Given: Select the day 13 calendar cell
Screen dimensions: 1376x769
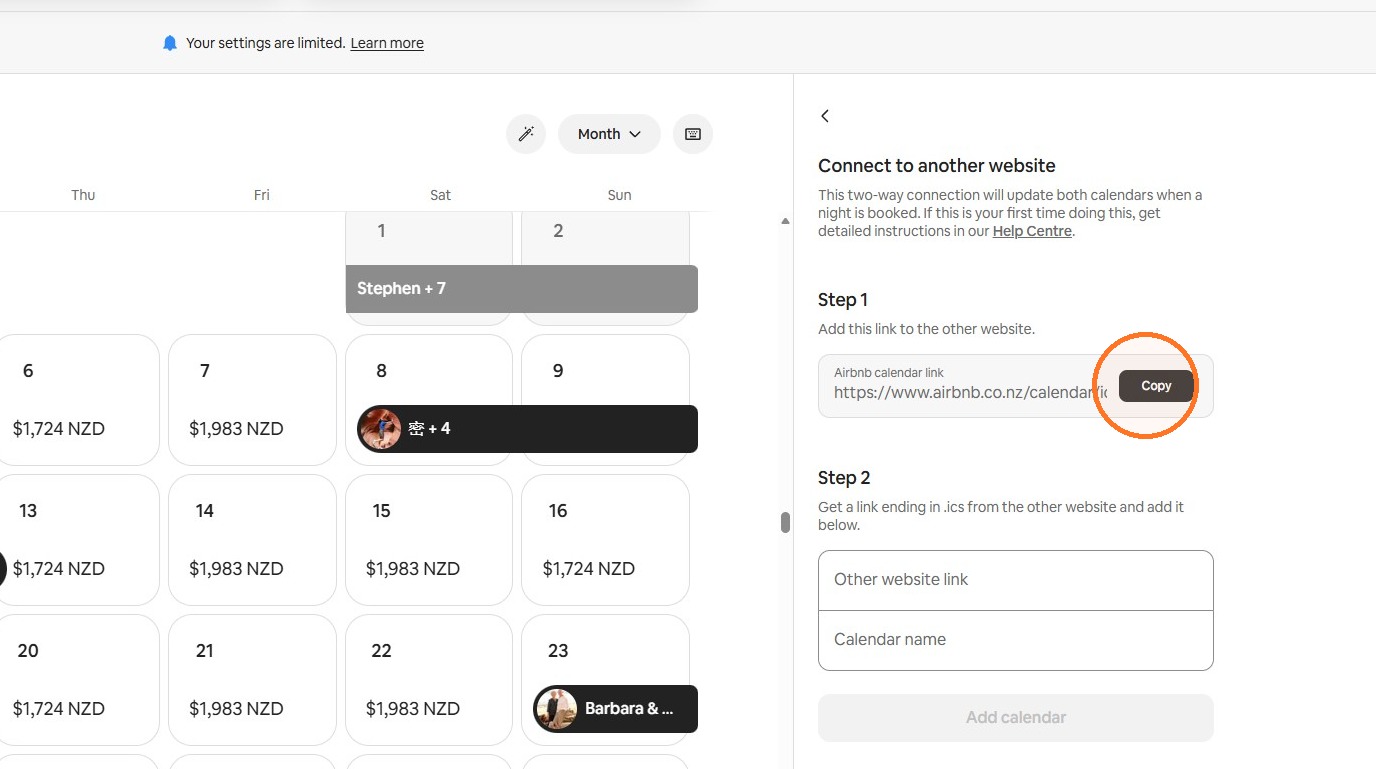Looking at the screenshot, I should (x=79, y=540).
